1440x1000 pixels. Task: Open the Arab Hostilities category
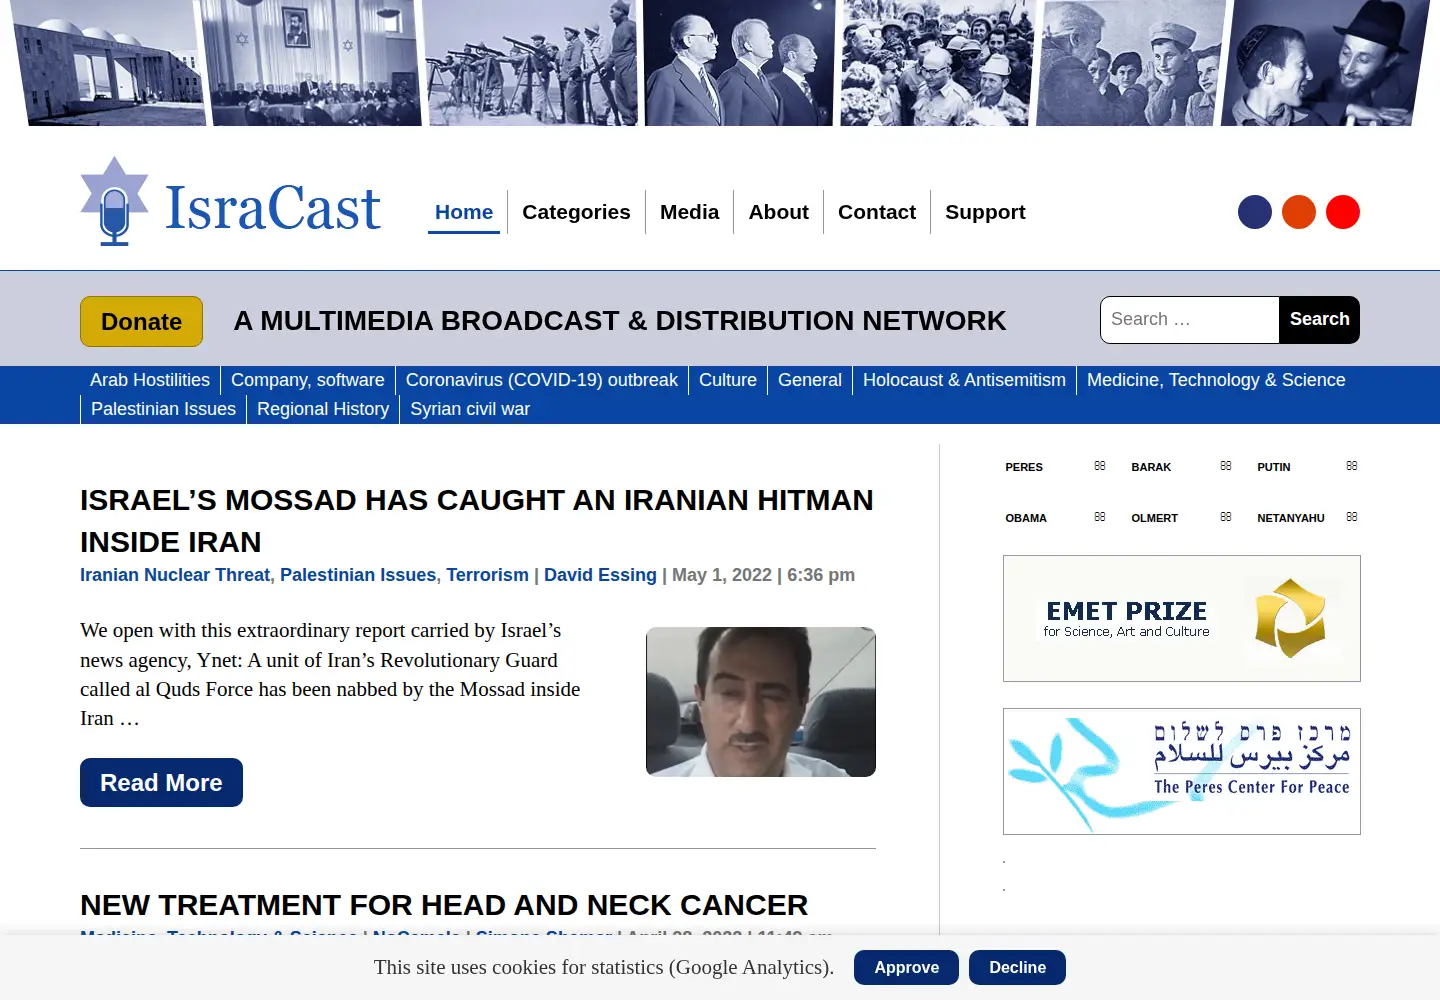tap(150, 380)
